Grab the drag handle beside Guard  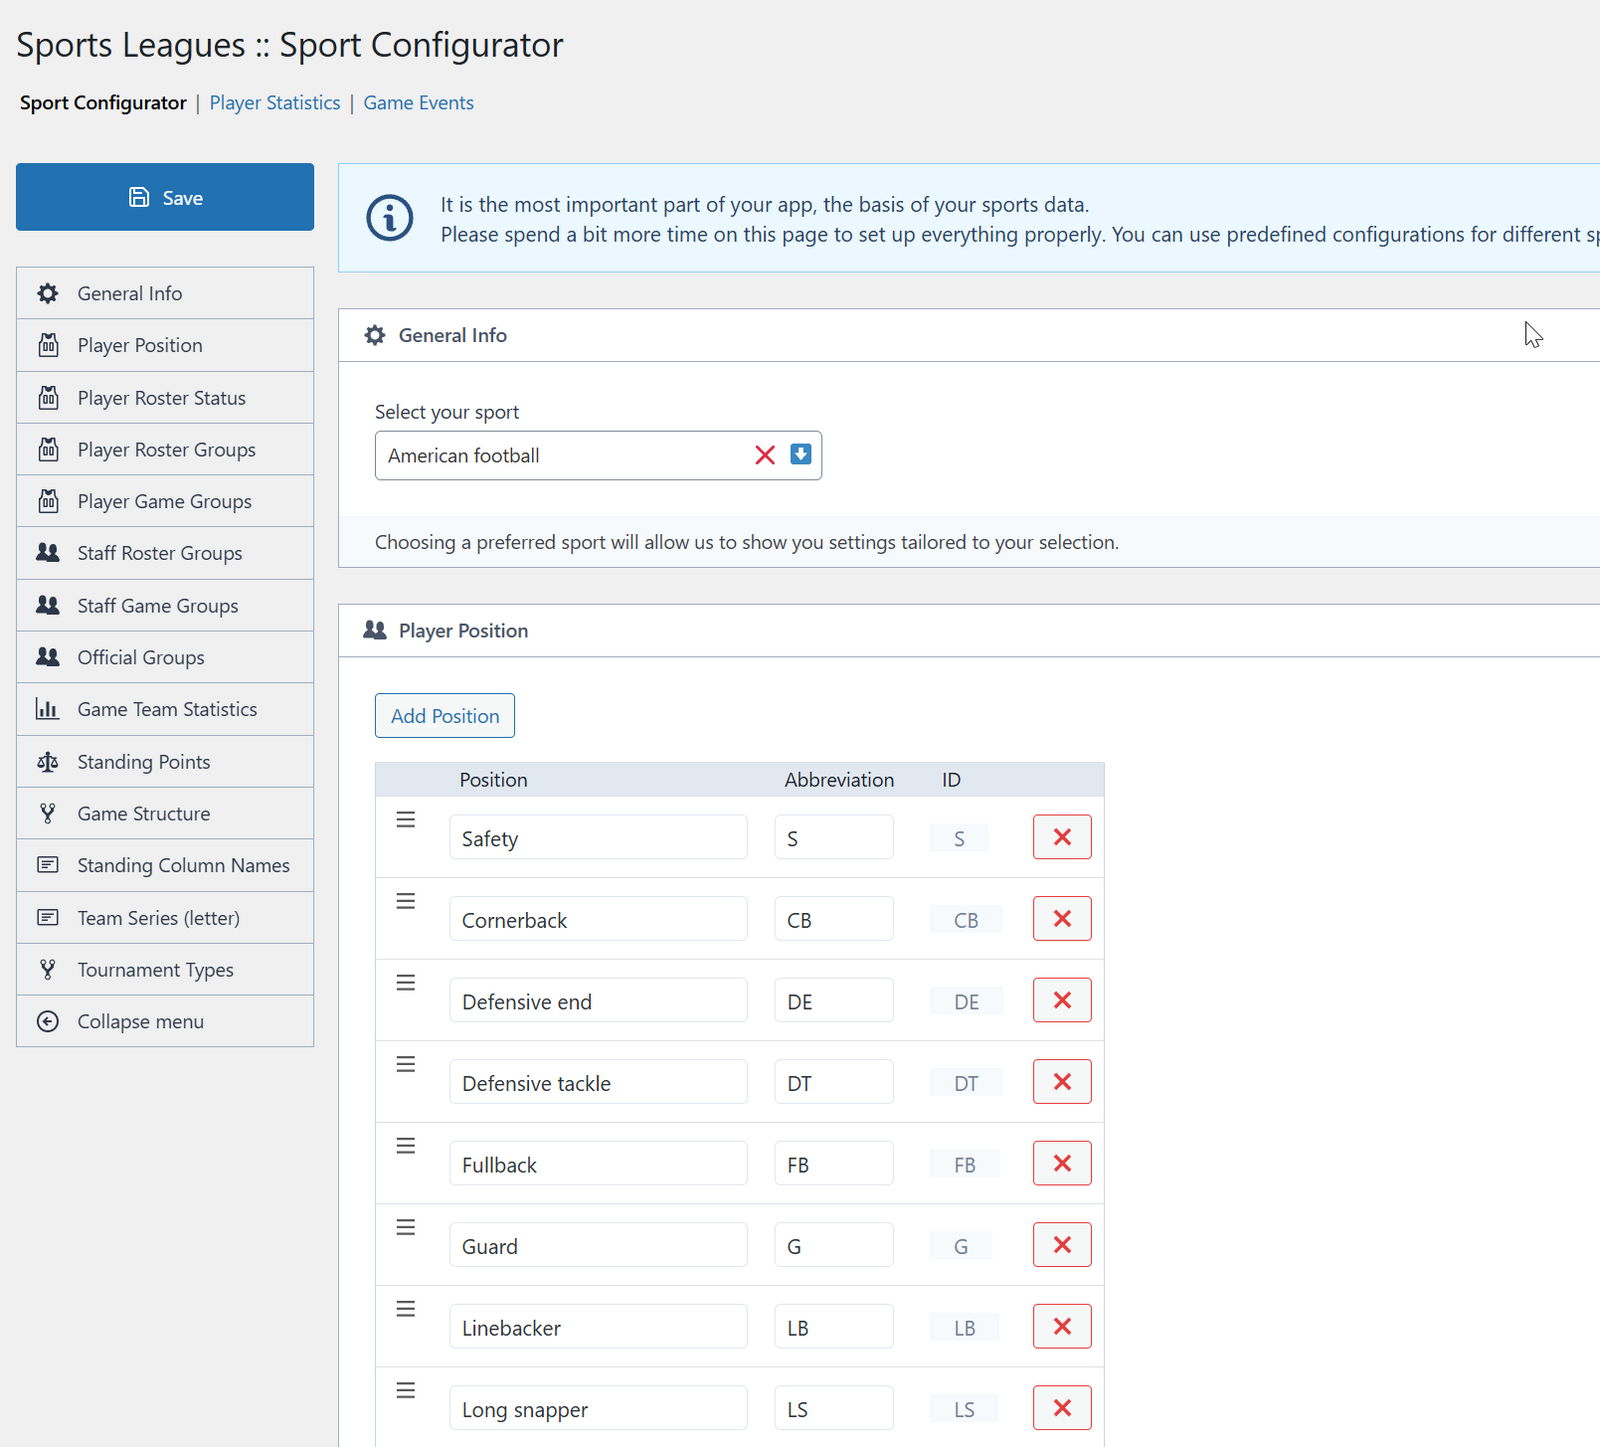(405, 1228)
